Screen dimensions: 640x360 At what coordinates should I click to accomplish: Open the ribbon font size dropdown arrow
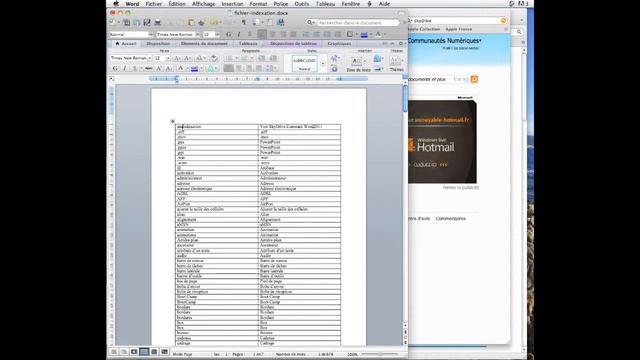coord(168,58)
